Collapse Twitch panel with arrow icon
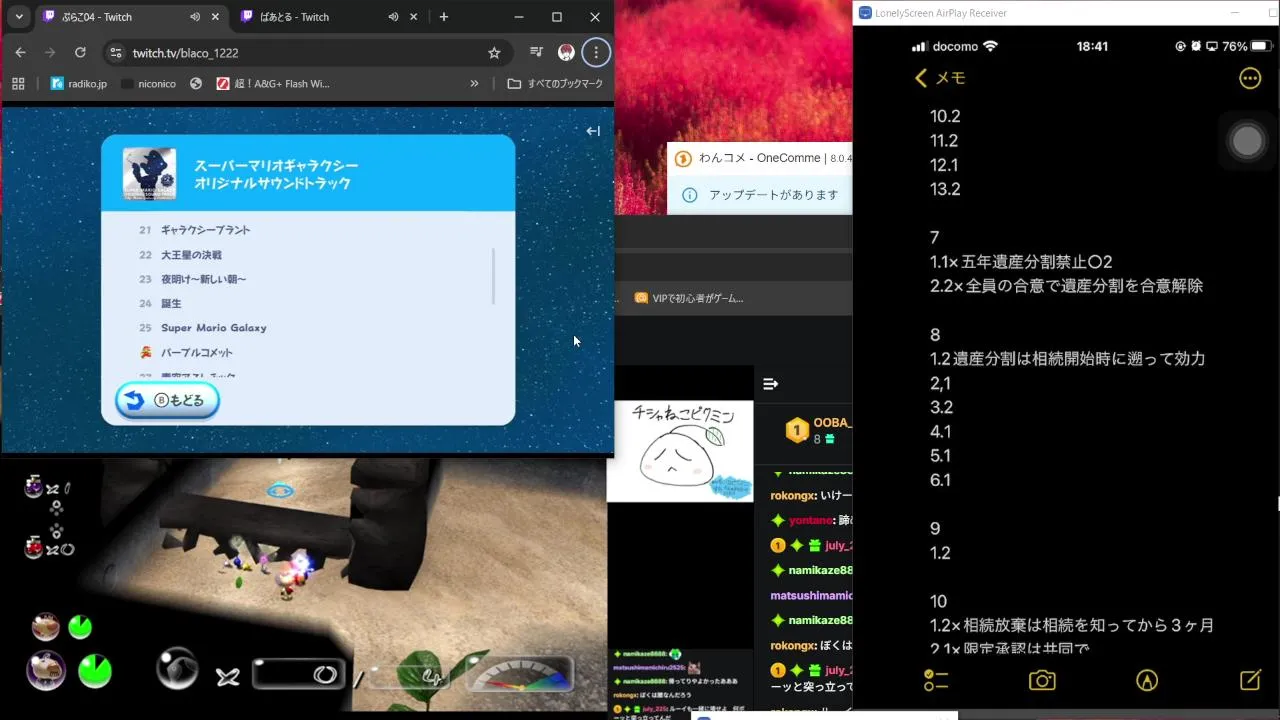Image resolution: width=1280 pixels, height=720 pixels. pyautogui.click(x=593, y=131)
